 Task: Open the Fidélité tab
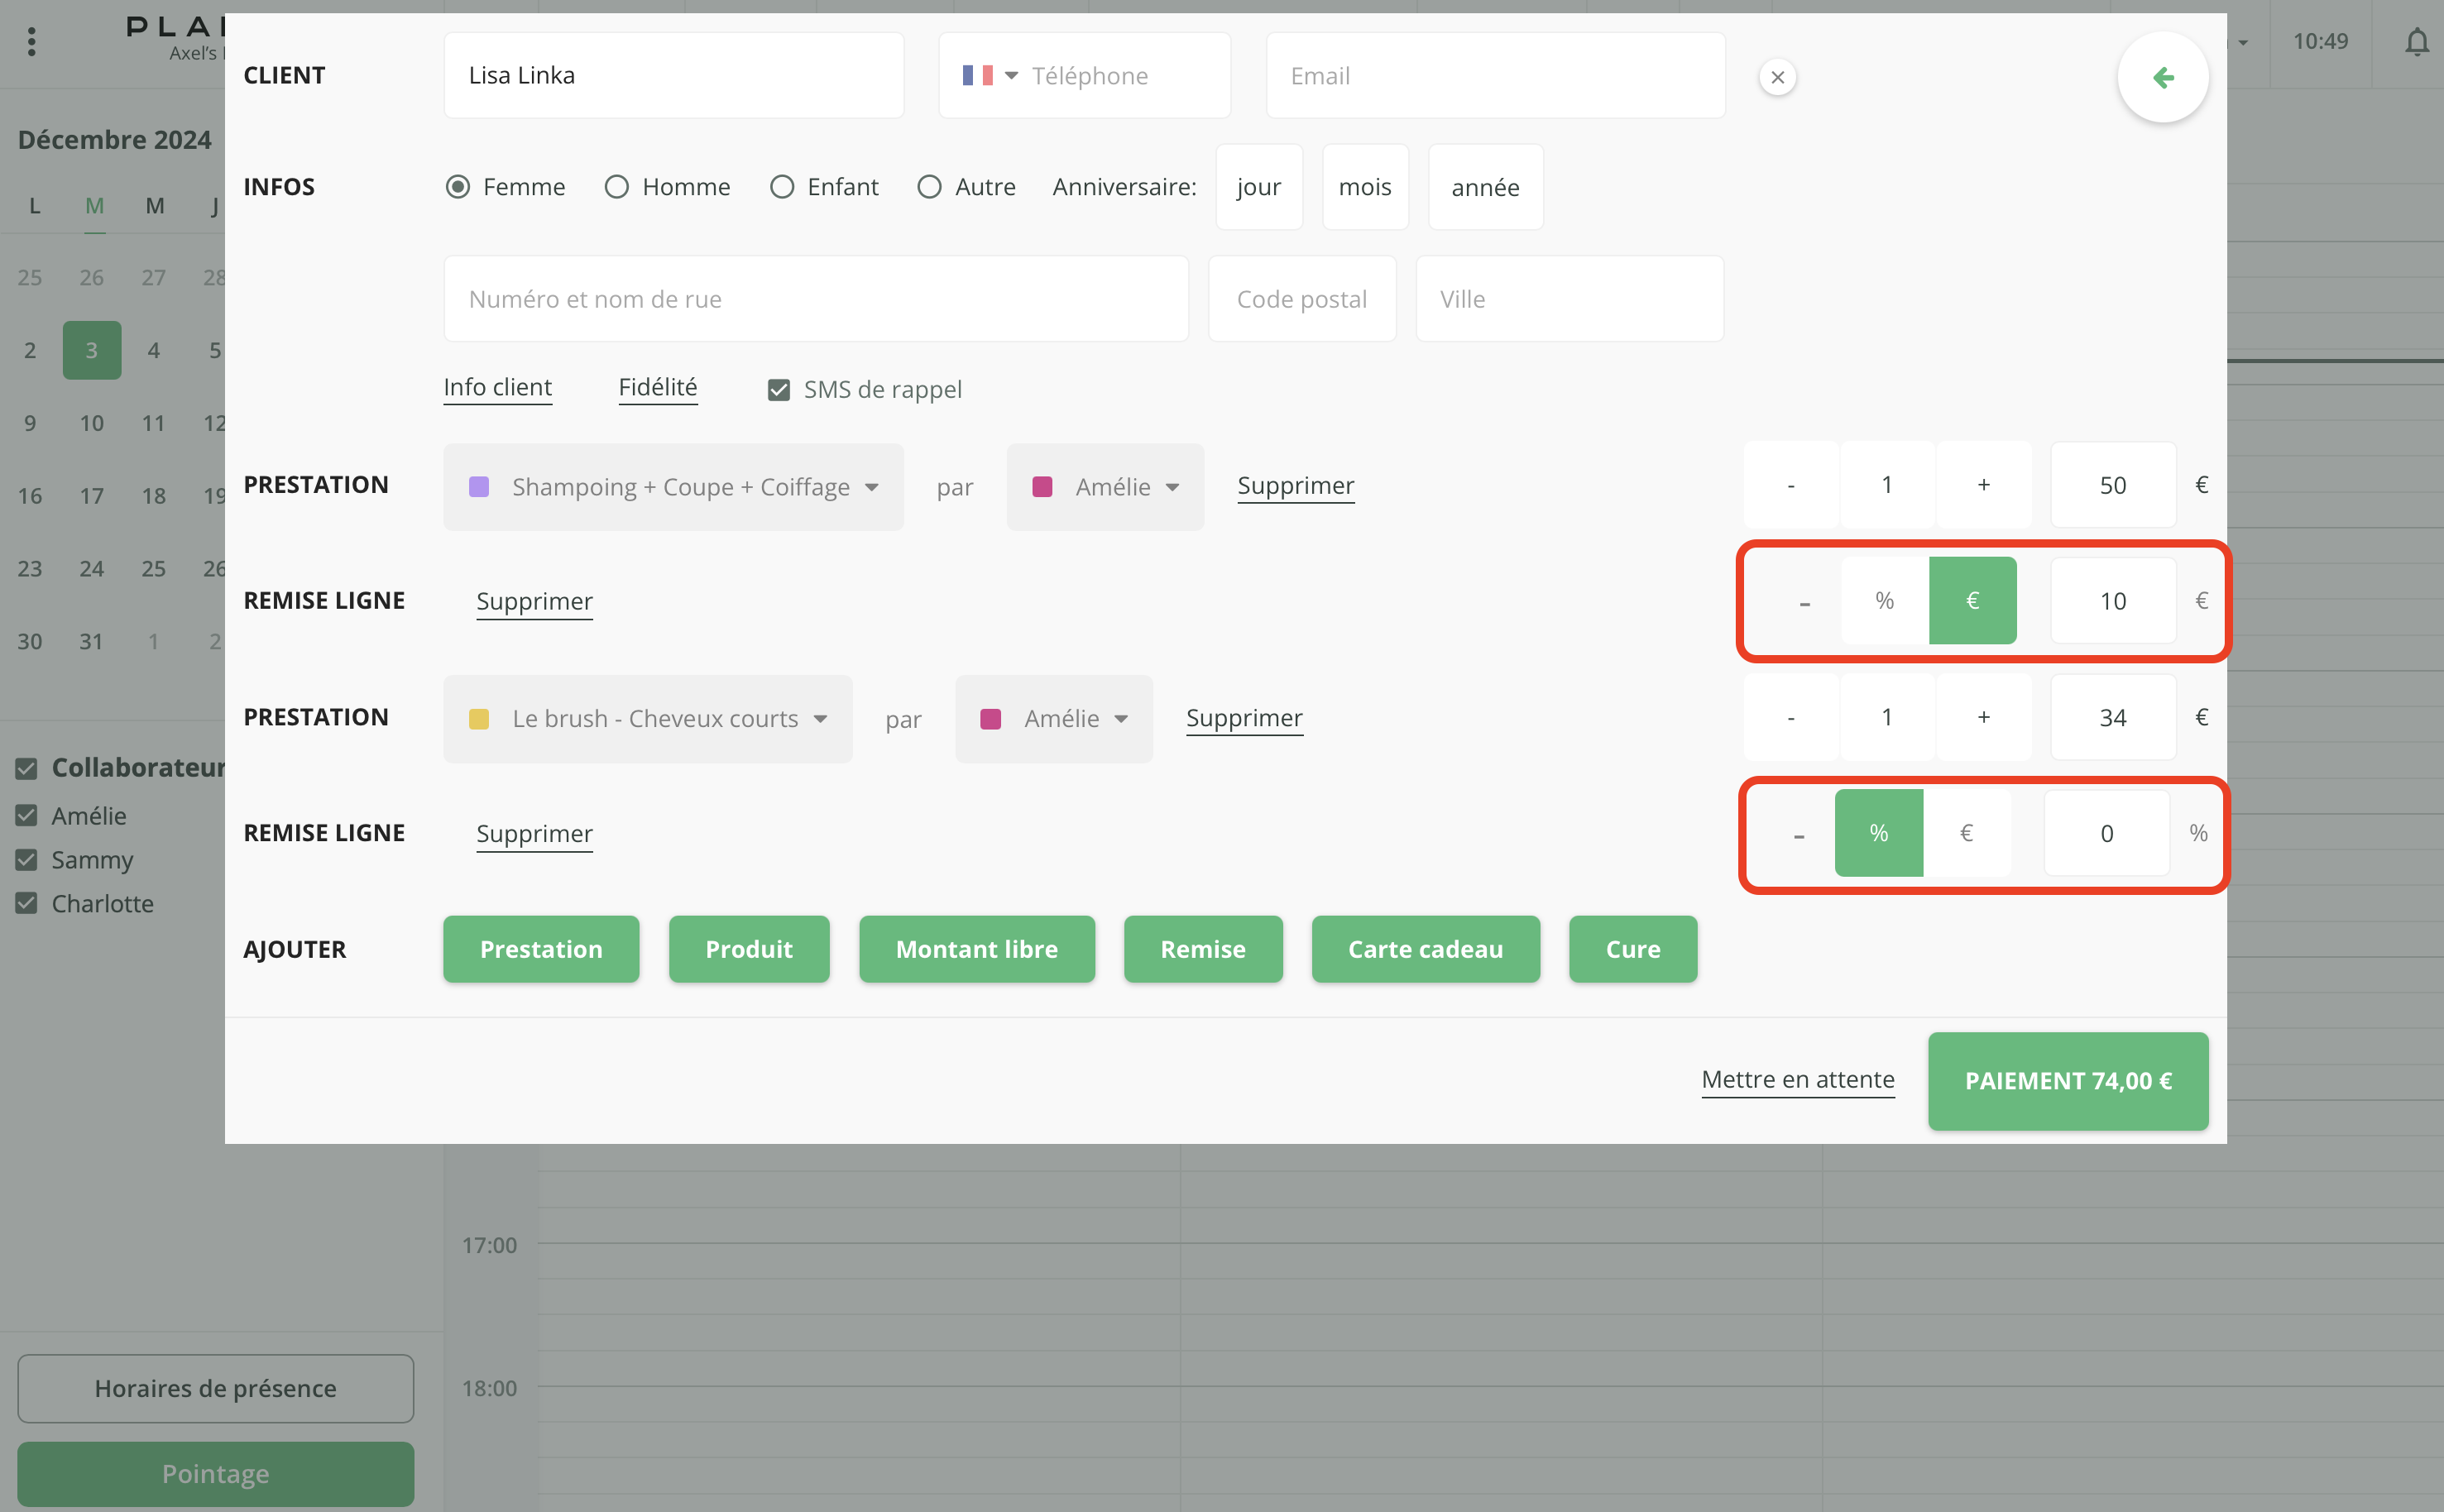[x=657, y=387]
